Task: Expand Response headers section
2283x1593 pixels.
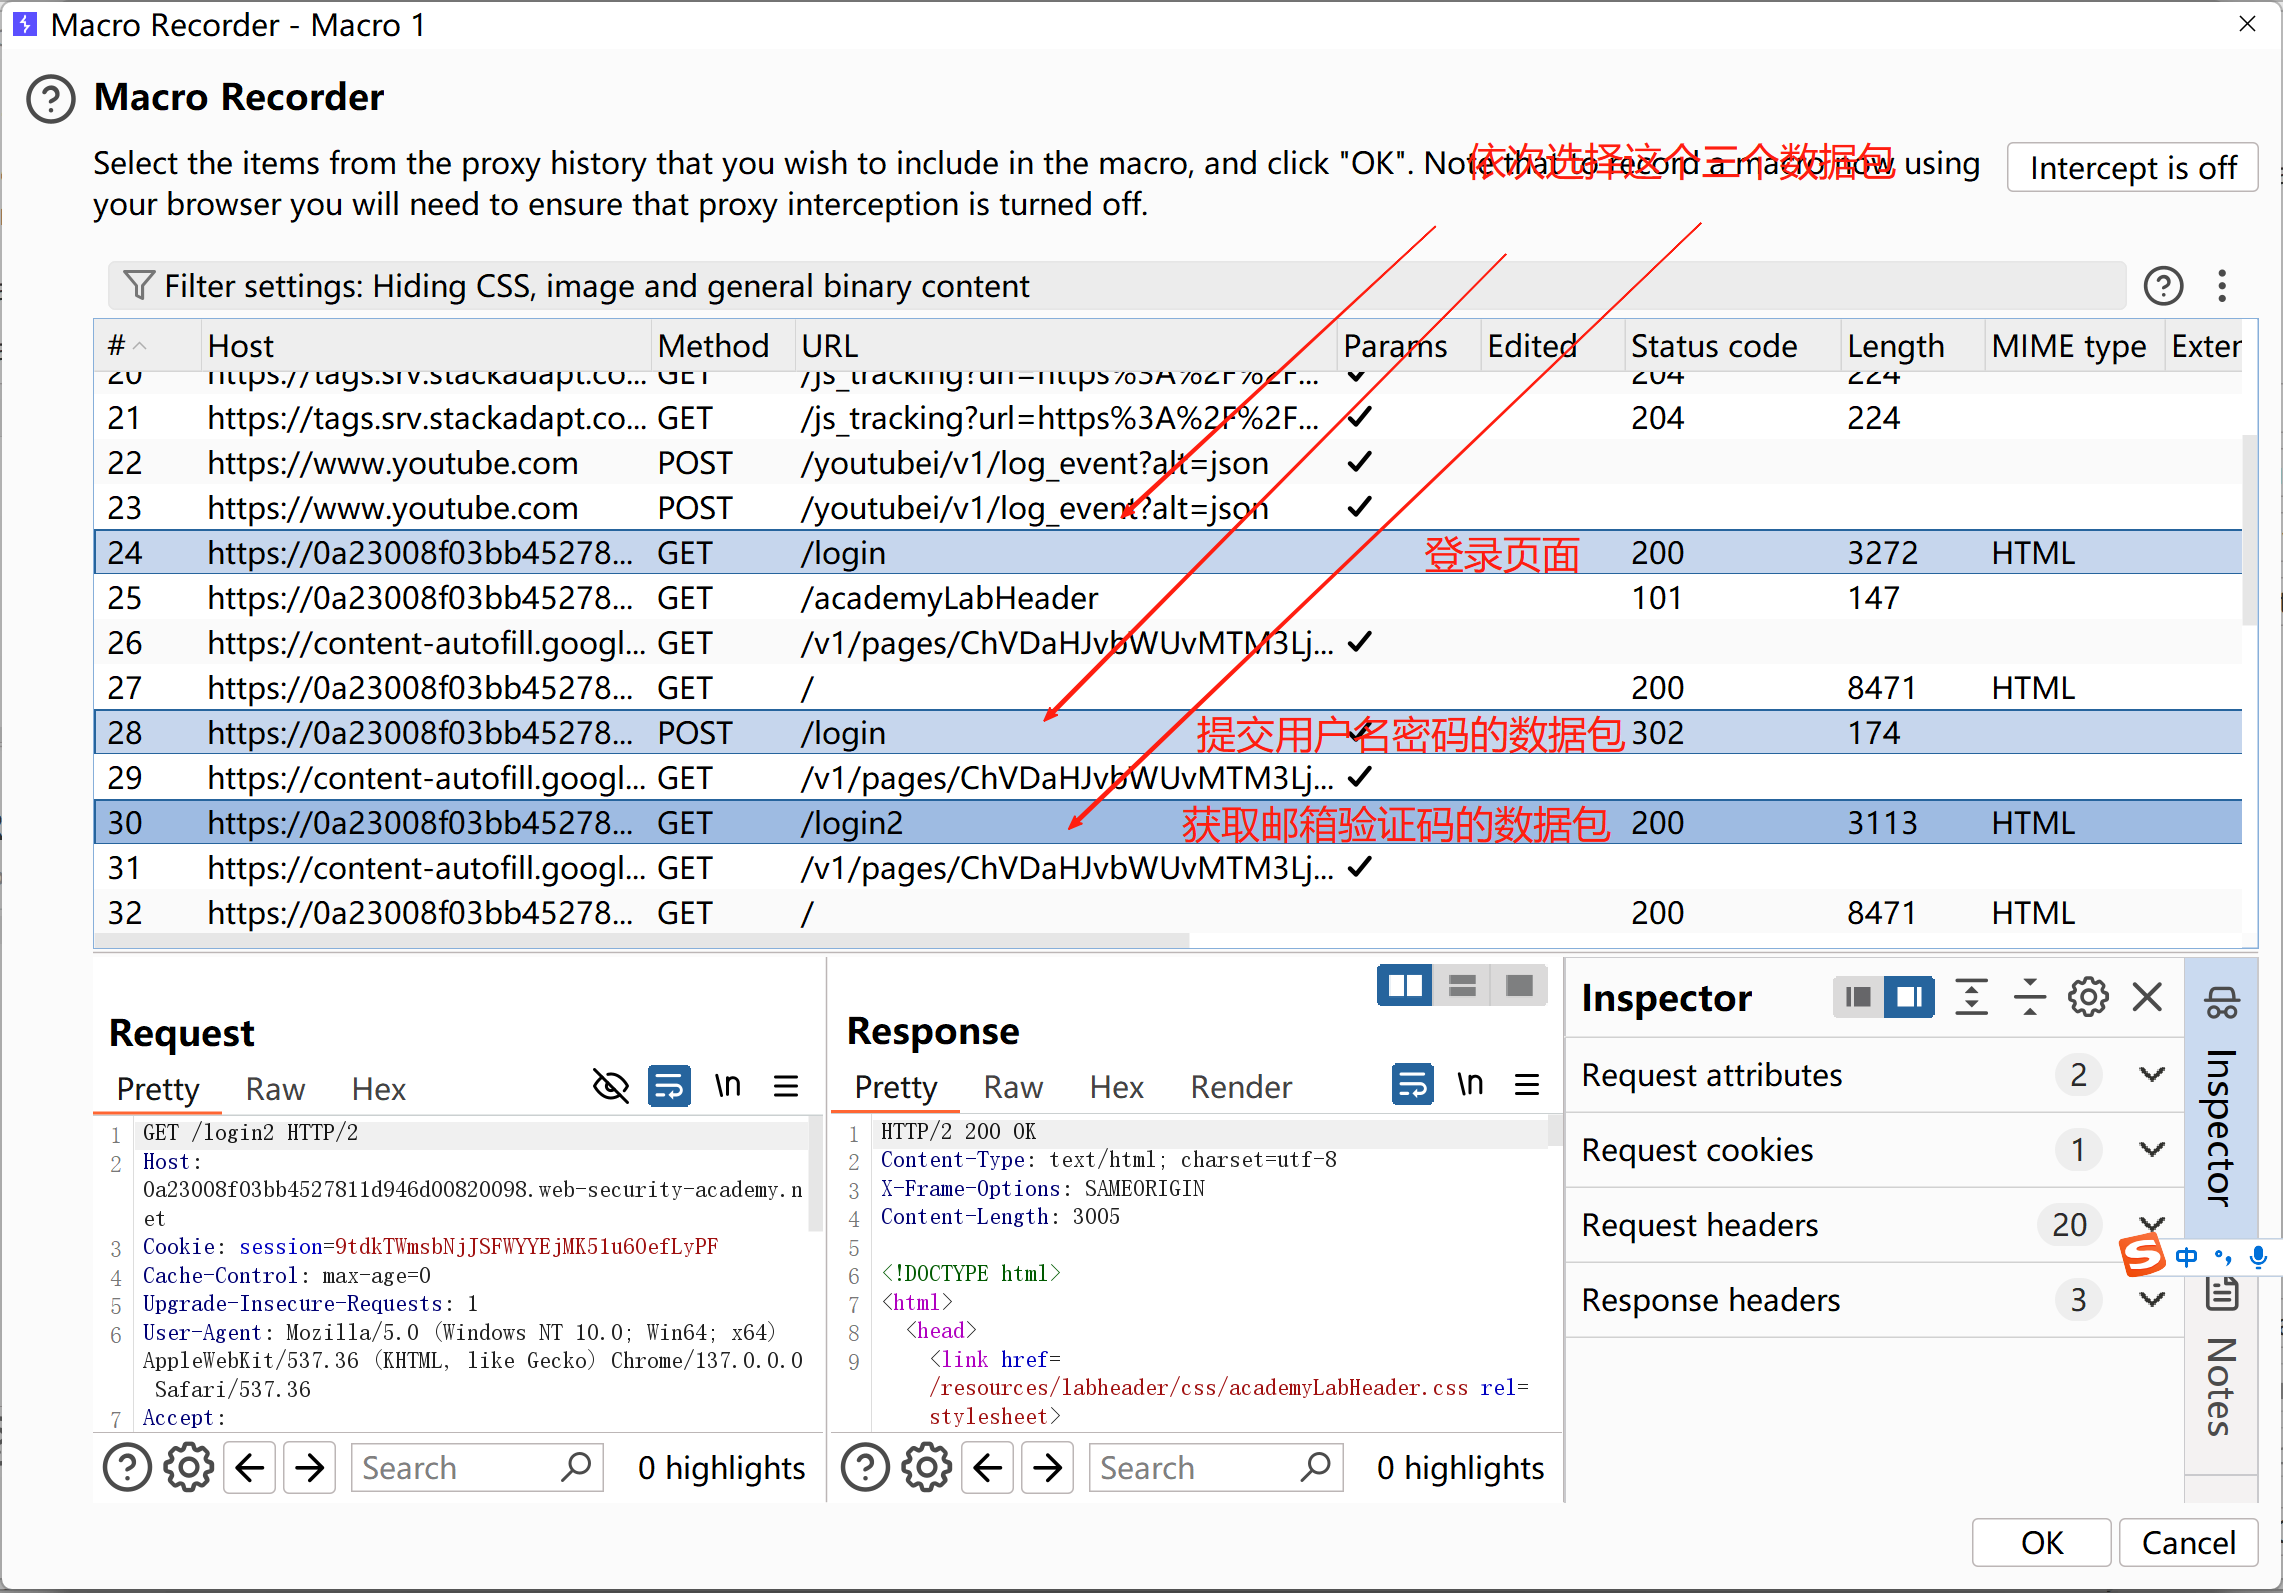Action: point(2151,1300)
